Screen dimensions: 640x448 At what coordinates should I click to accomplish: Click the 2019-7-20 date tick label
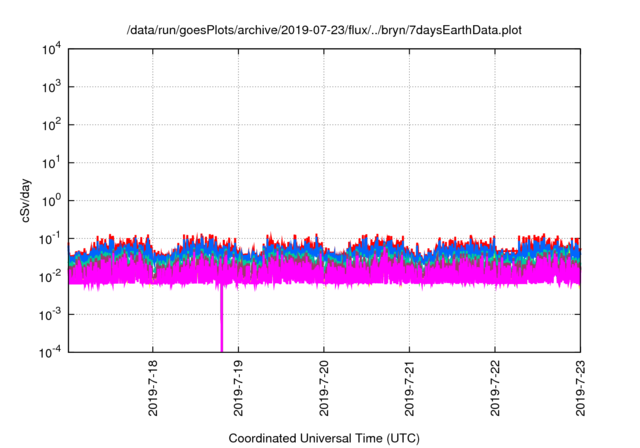tap(324, 388)
